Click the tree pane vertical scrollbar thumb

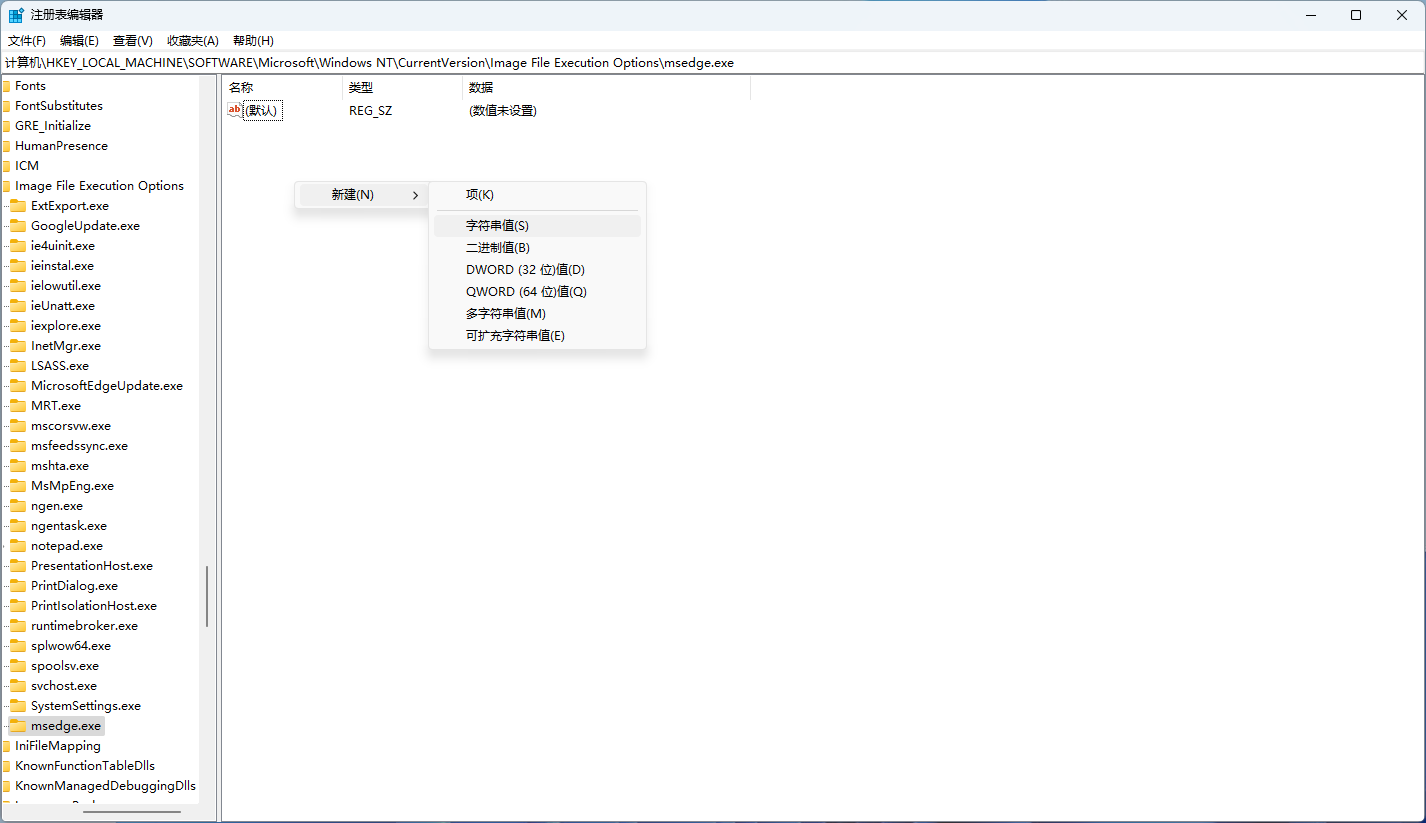click(x=207, y=596)
